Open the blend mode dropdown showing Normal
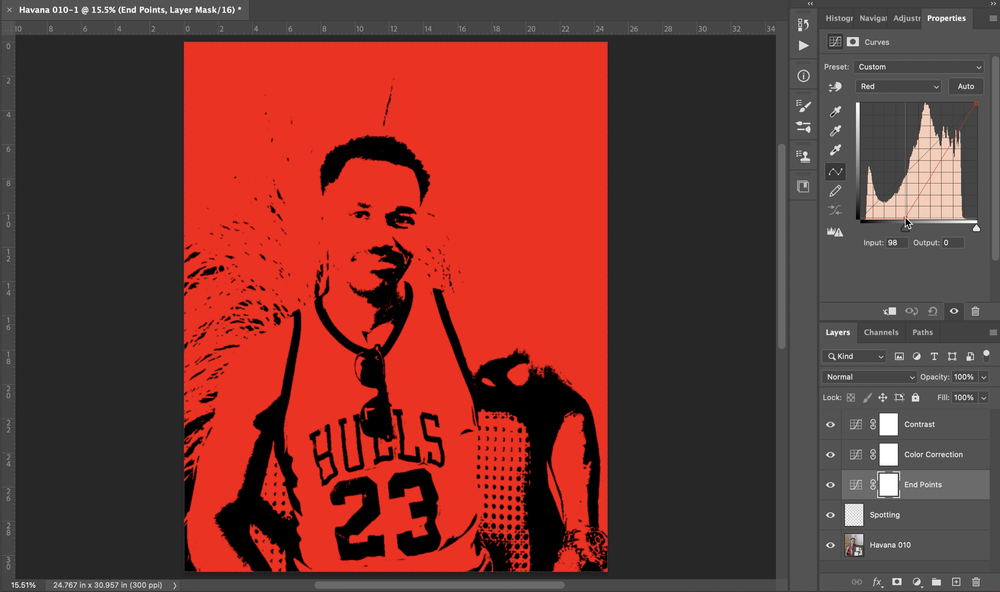Viewport: 1000px width, 592px height. tap(869, 377)
